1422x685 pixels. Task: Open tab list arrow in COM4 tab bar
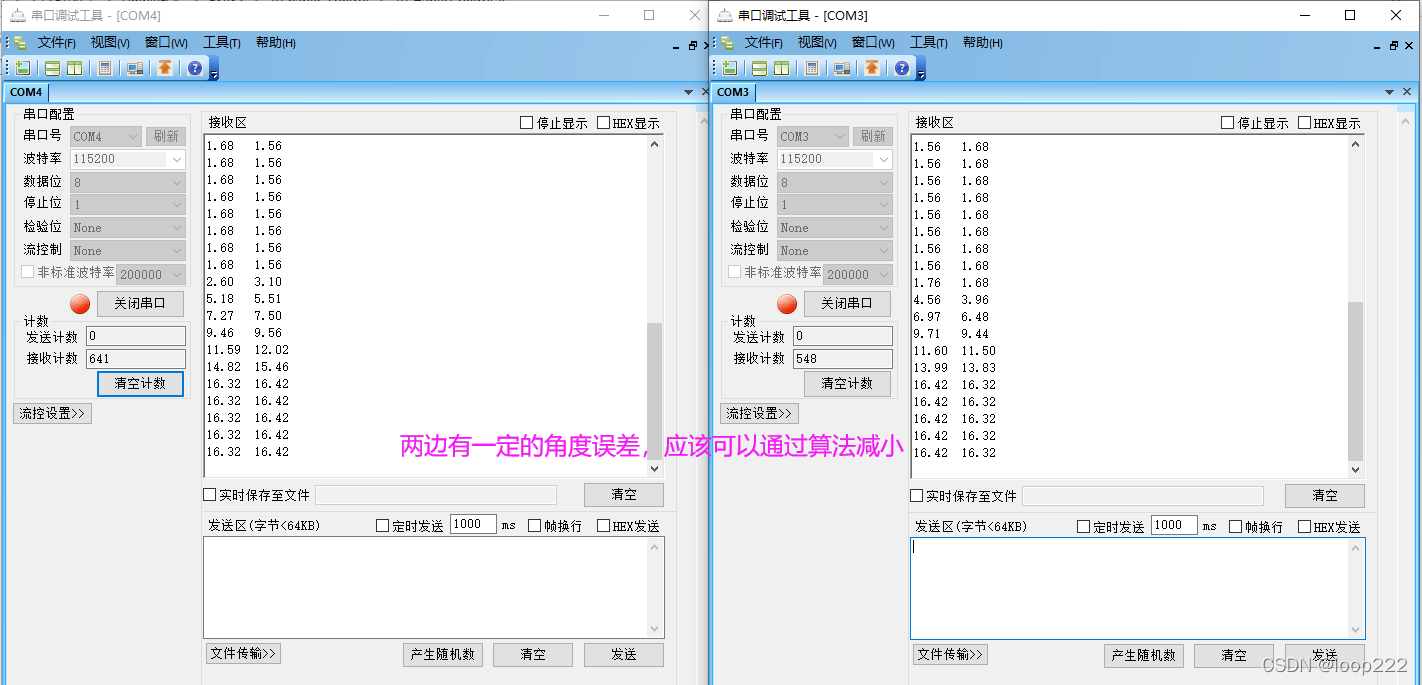click(x=688, y=92)
